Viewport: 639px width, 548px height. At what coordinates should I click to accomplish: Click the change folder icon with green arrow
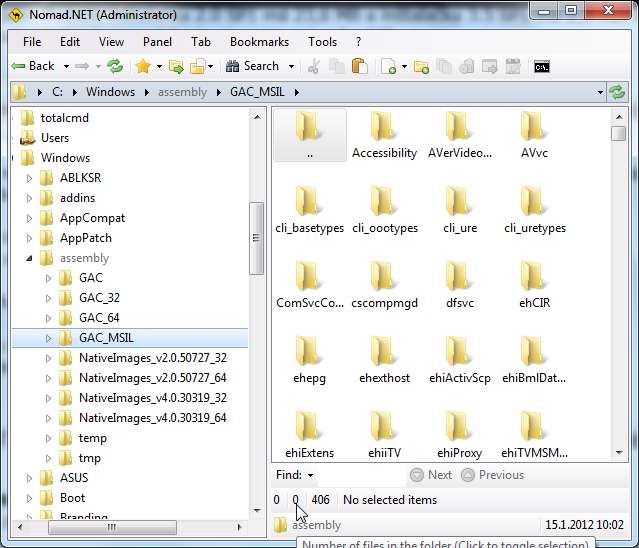point(176,66)
